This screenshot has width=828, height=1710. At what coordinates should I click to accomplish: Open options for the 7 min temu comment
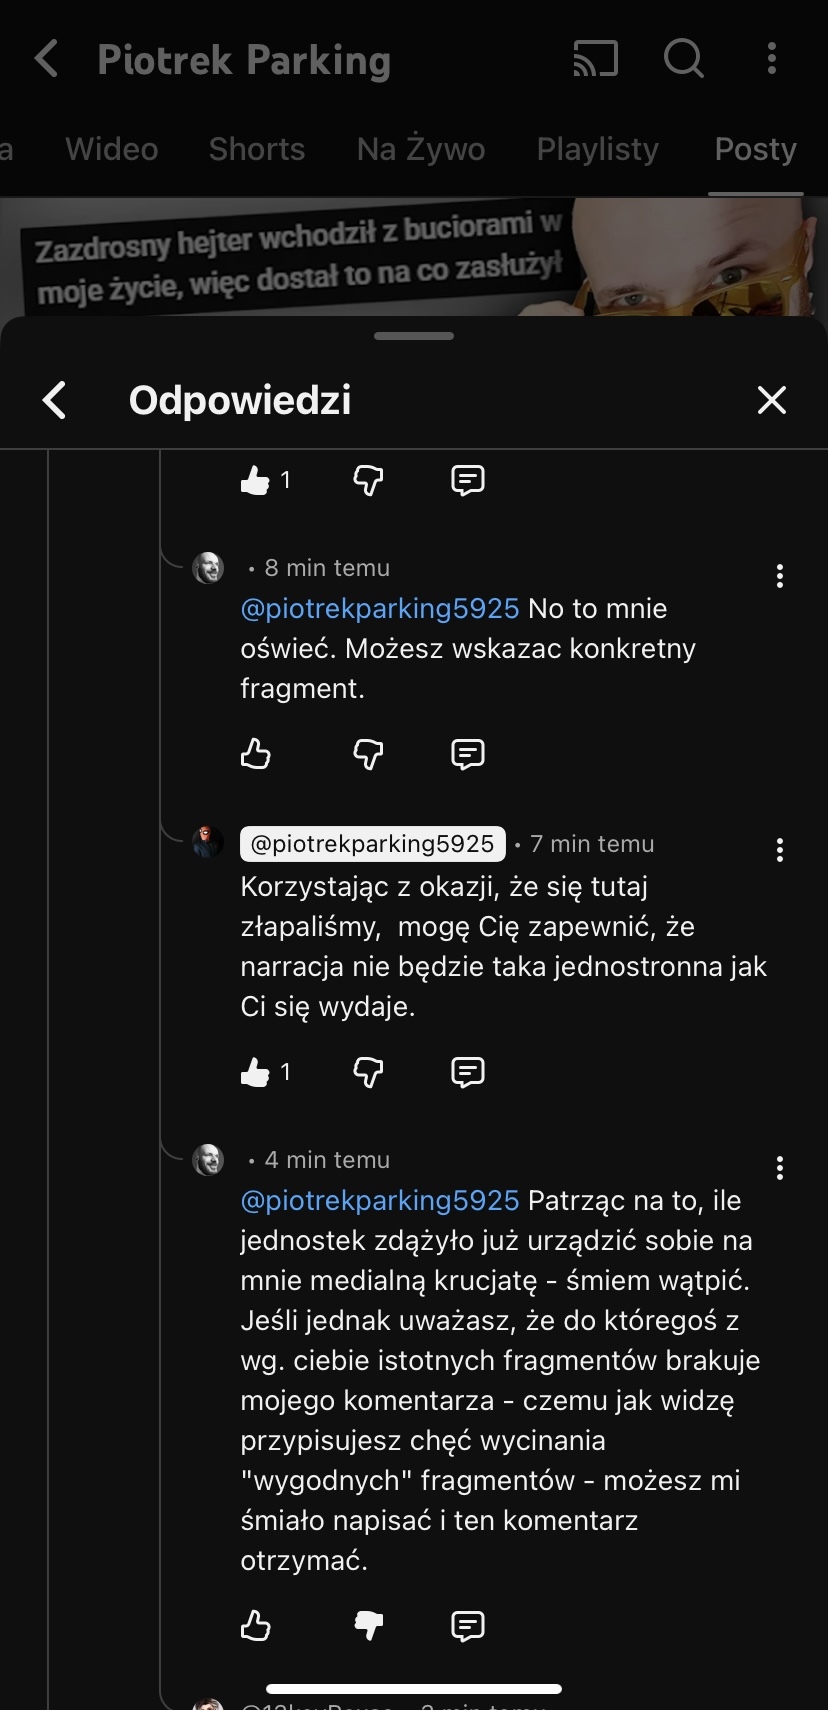[x=779, y=851]
